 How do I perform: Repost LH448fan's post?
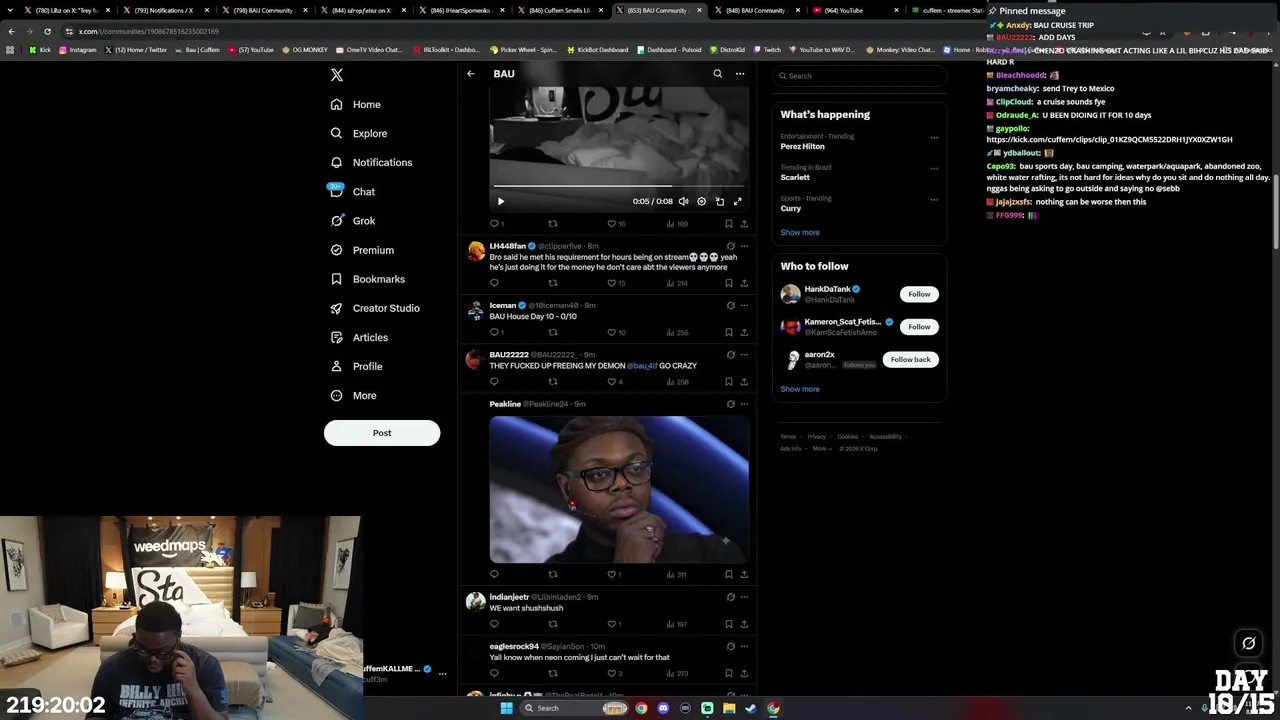pyautogui.click(x=552, y=283)
